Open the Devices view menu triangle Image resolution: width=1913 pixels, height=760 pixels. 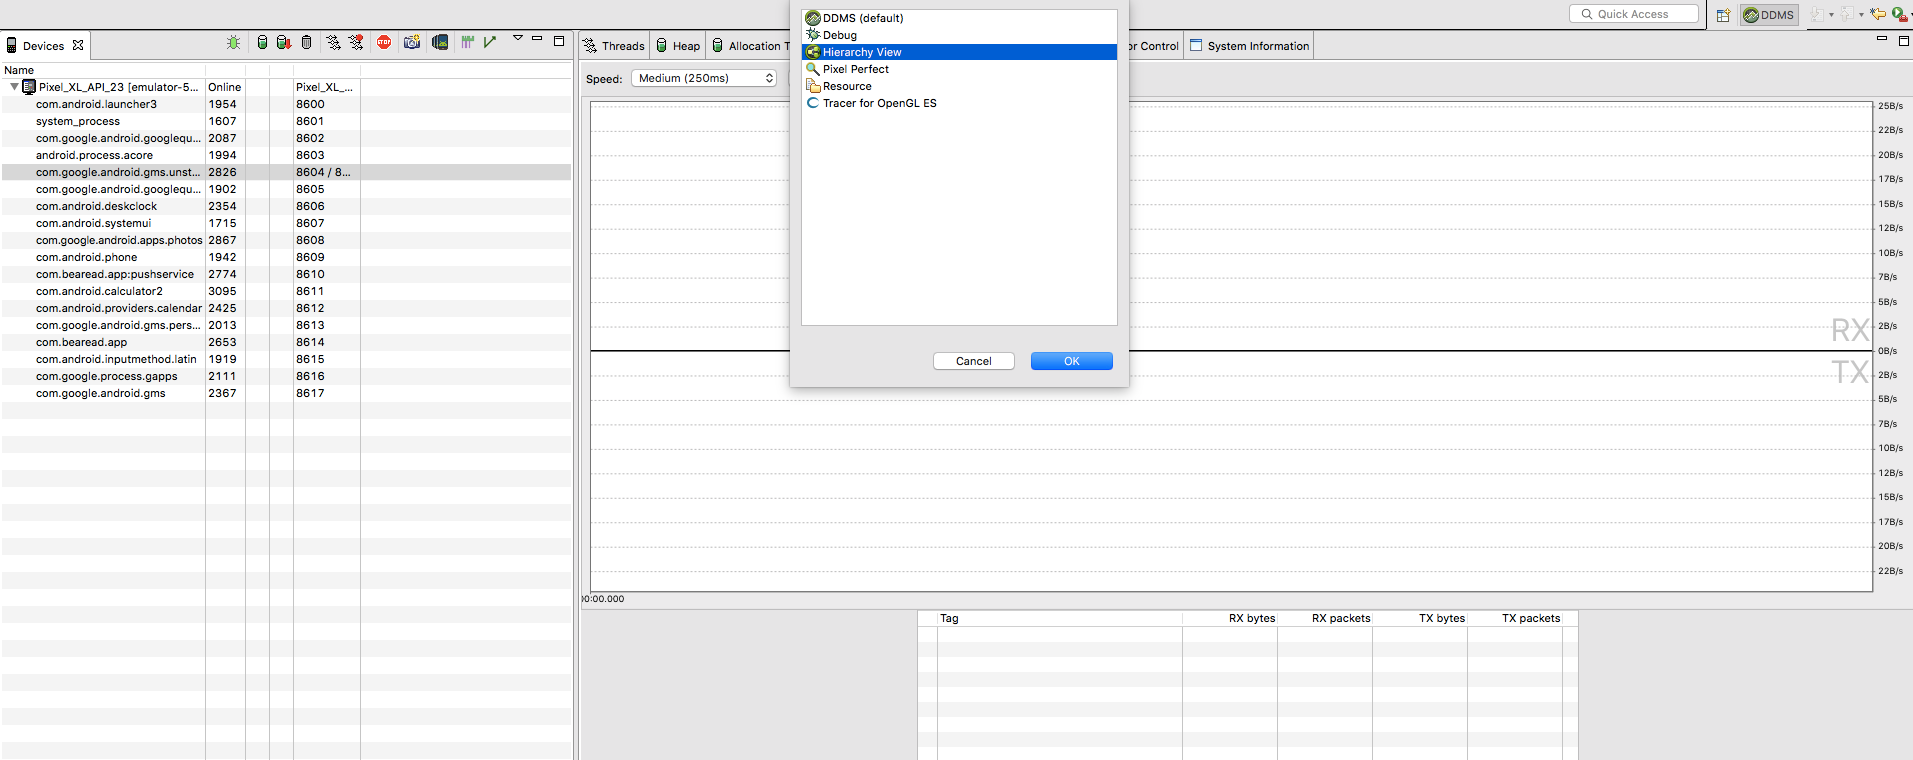518,38
